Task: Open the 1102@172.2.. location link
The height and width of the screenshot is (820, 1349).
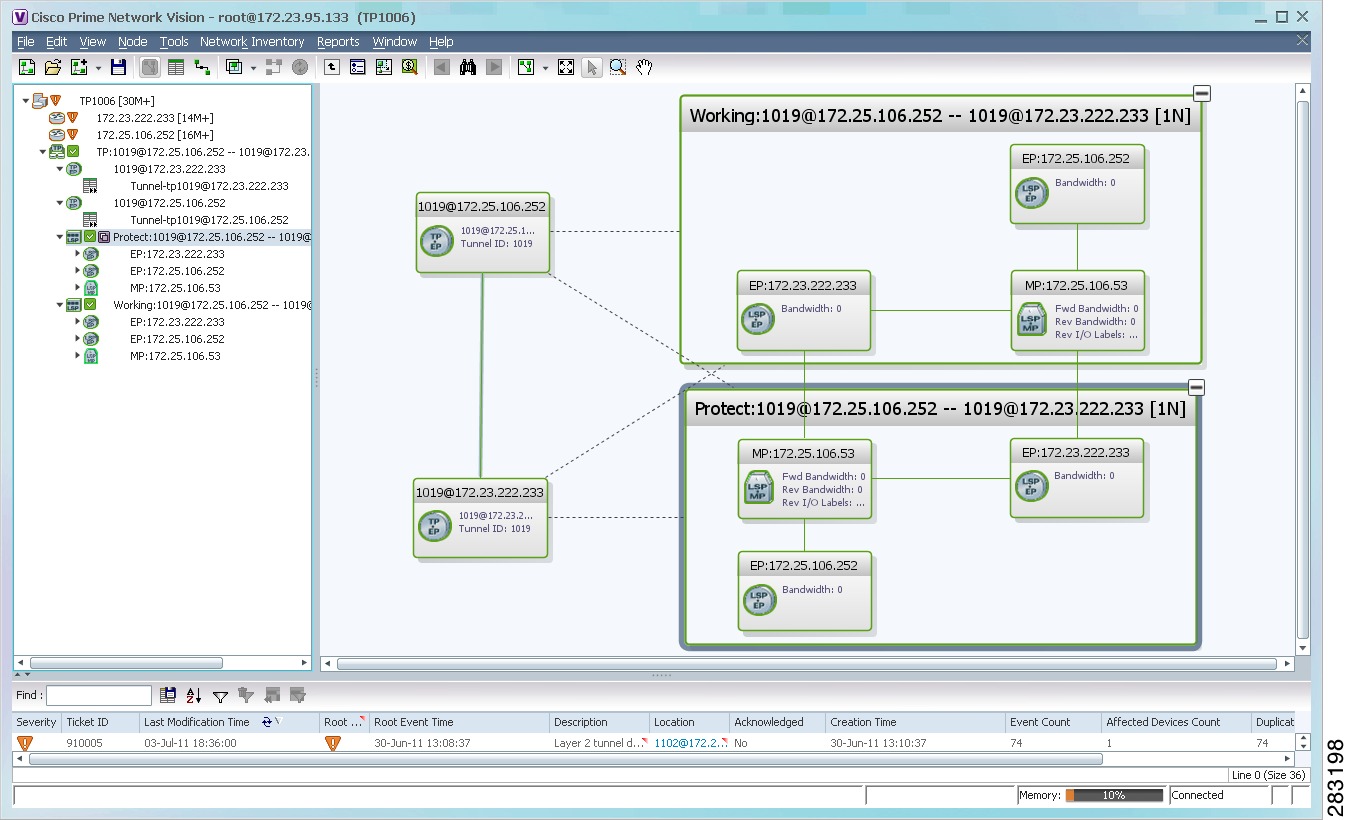Action: pyautogui.click(x=687, y=743)
